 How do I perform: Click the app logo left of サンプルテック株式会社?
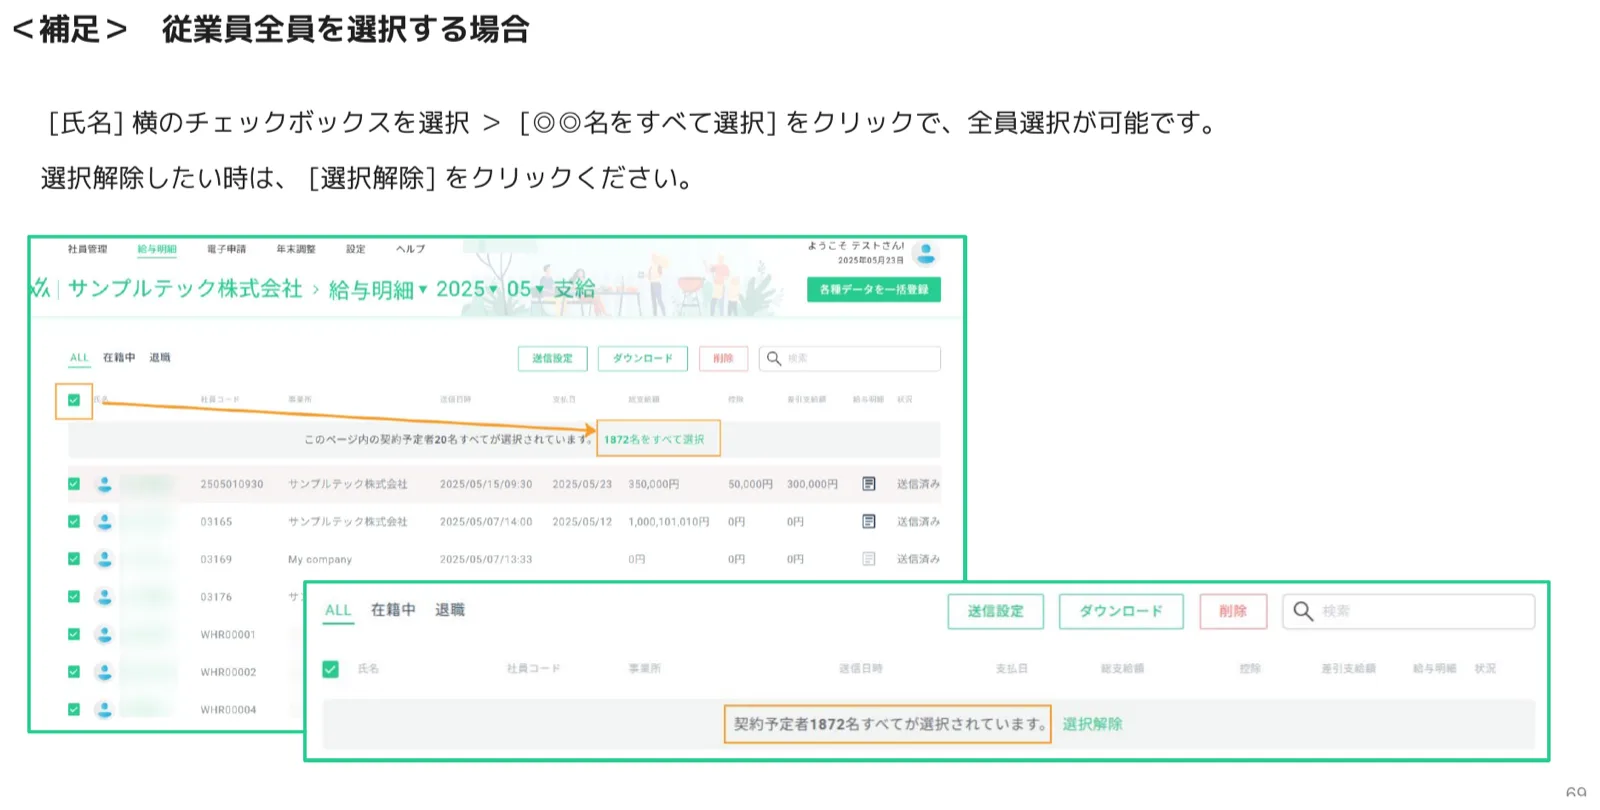(40, 289)
